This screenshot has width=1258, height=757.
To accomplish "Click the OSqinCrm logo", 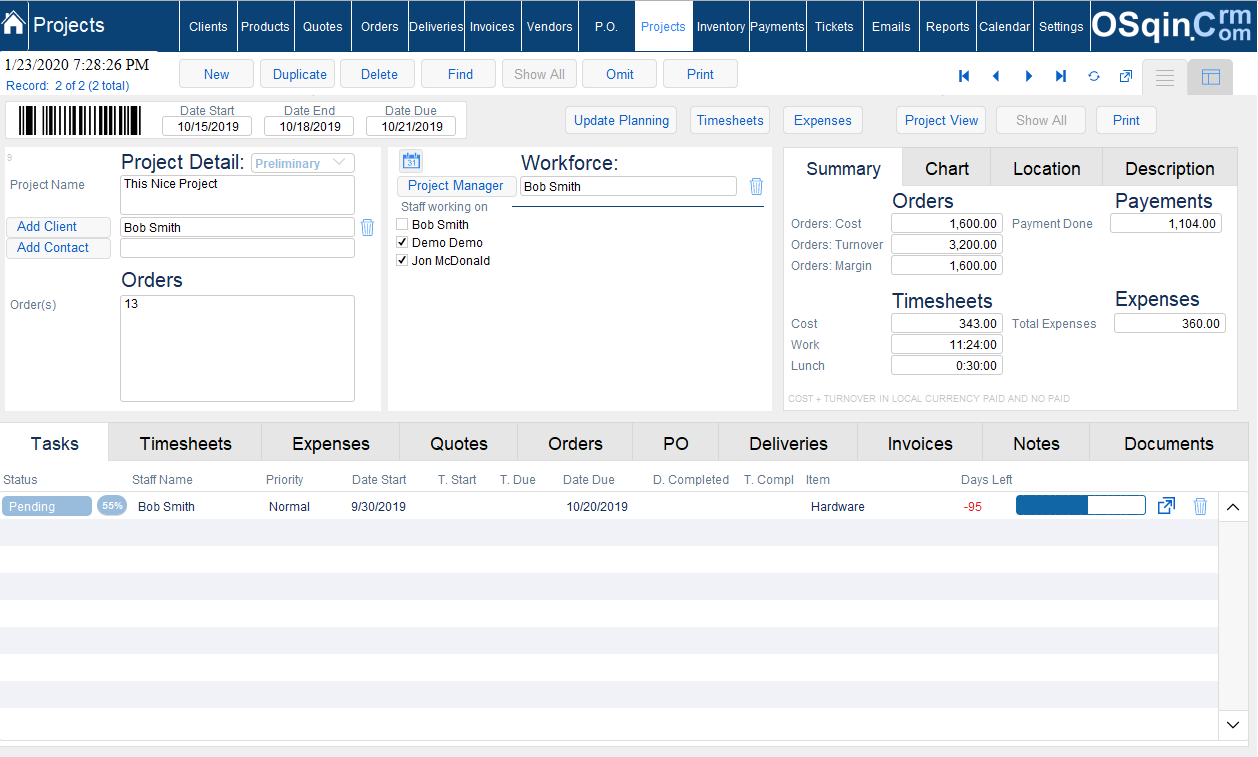I will pyautogui.click(x=1172, y=26).
